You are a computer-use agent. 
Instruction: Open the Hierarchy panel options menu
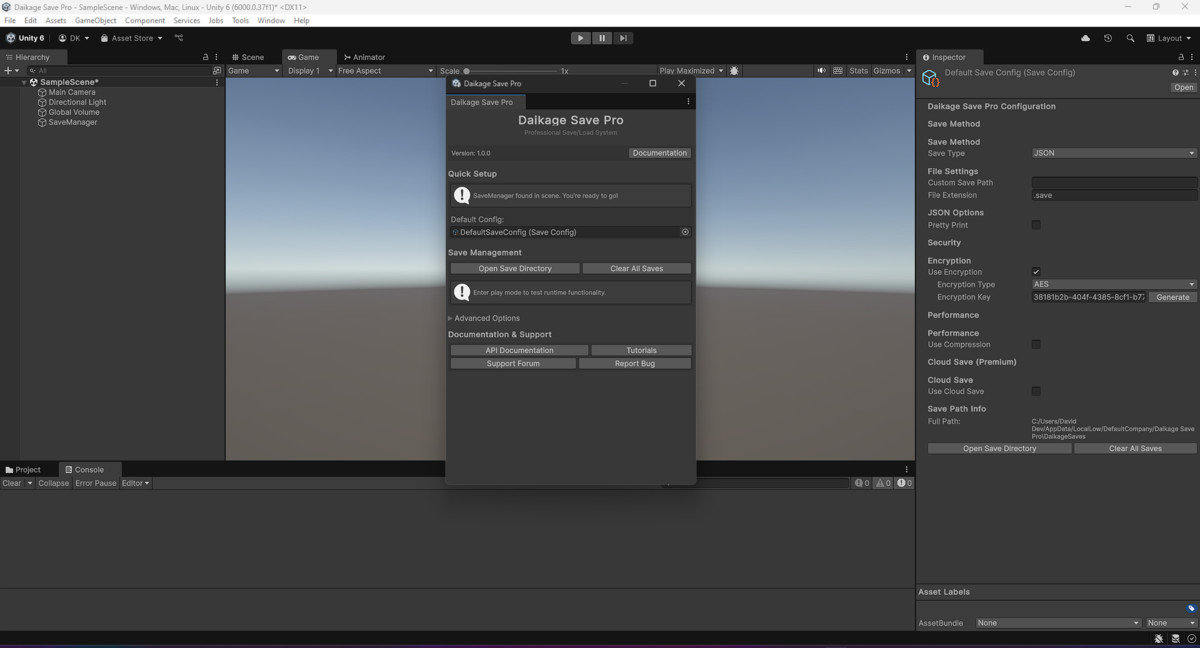tap(216, 57)
